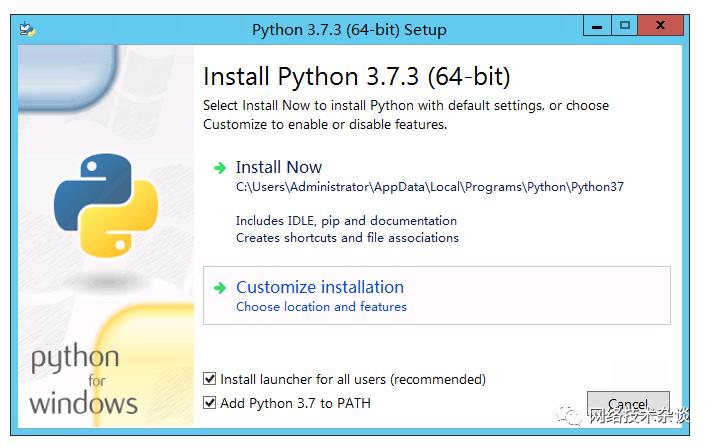Click the window title 'Python 3.7.3 (64-bit) Setup'
This screenshot has width=713, height=446.
(x=349, y=30)
